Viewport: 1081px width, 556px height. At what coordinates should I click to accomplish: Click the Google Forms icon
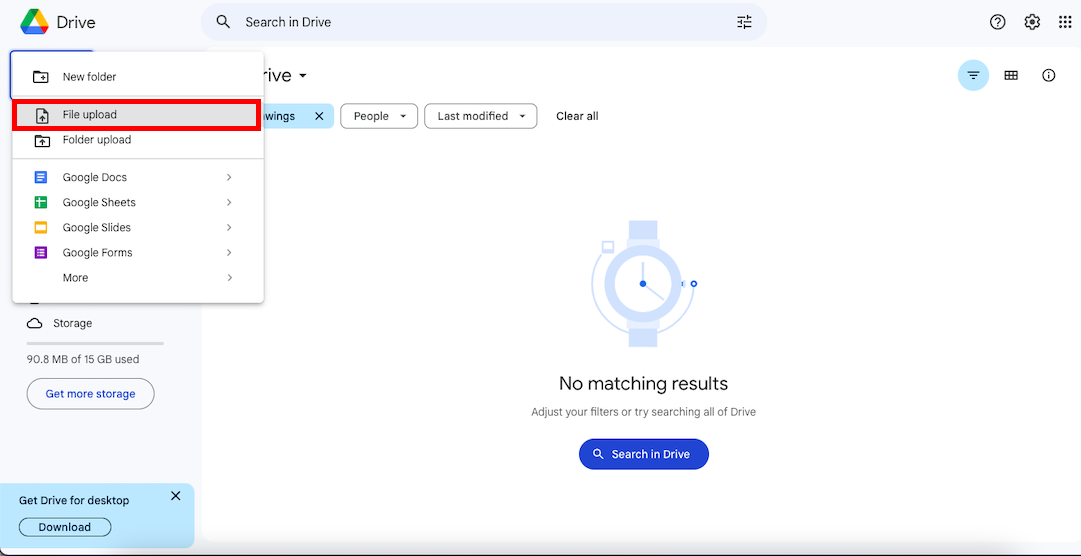(41, 252)
